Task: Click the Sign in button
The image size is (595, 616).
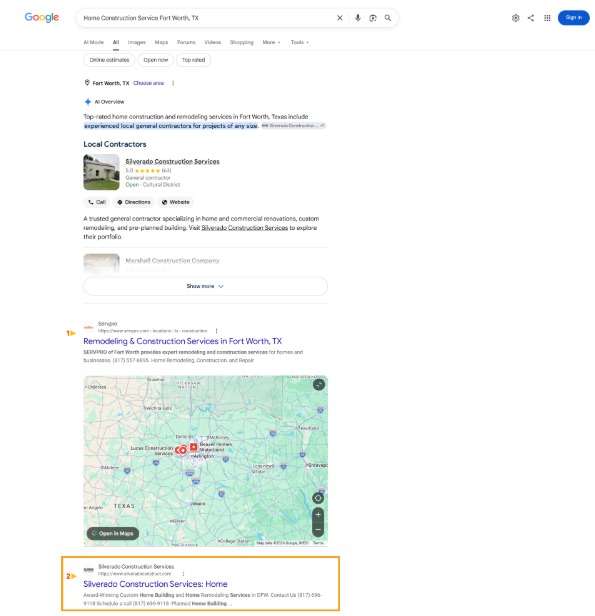Action: tap(573, 18)
